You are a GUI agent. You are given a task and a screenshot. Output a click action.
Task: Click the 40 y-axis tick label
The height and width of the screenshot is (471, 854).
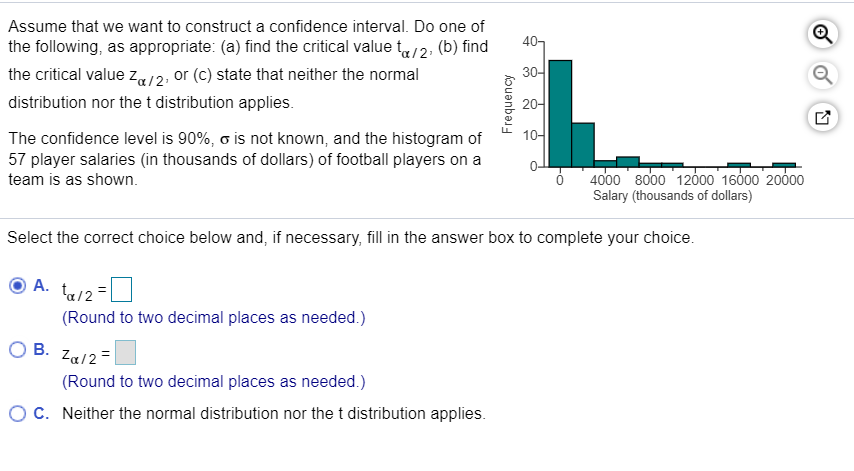coord(530,41)
